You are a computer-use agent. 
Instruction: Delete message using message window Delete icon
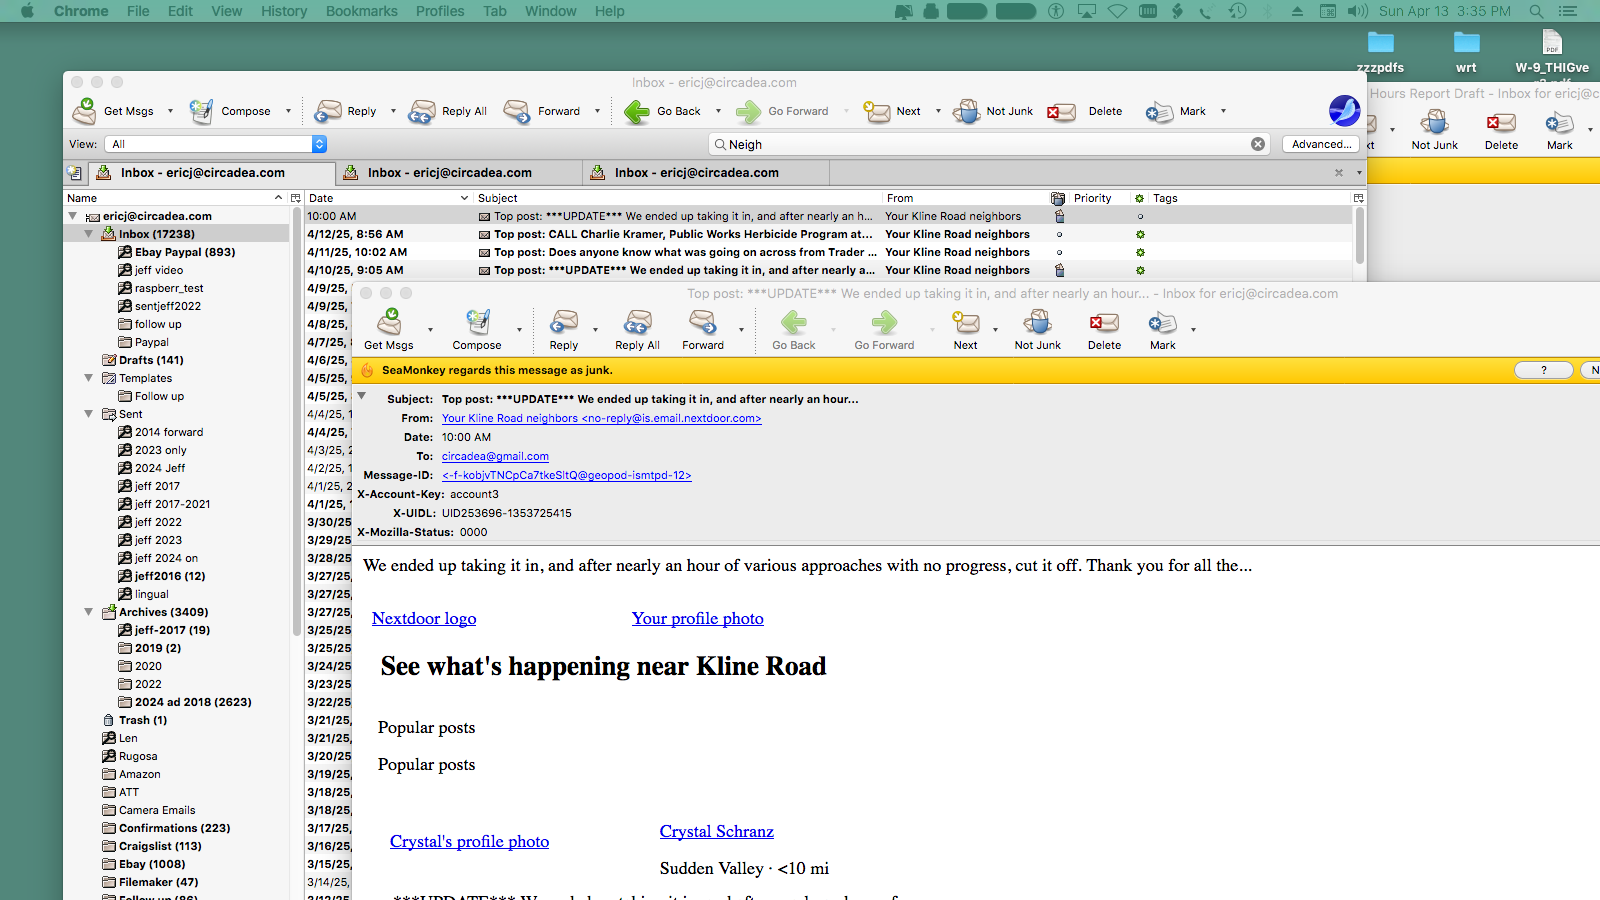[x=1104, y=329]
